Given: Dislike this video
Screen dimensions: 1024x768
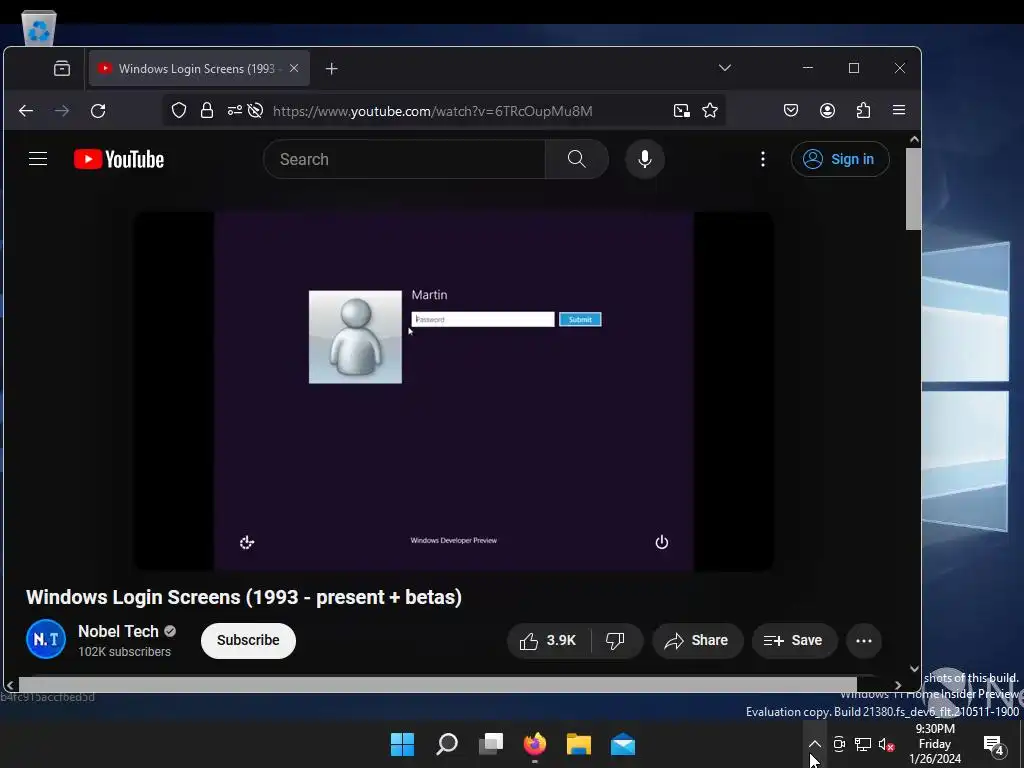Looking at the screenshot, I should tap(615, 641).
